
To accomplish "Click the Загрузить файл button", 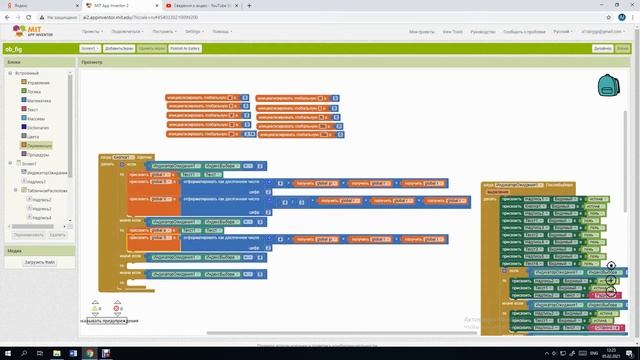I will 40,262.
